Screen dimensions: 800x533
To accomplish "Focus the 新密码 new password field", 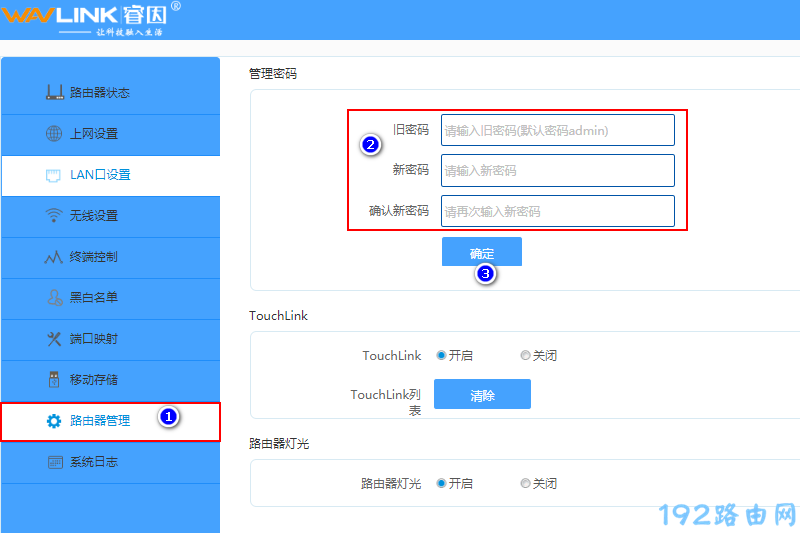I will pos(557,171).
